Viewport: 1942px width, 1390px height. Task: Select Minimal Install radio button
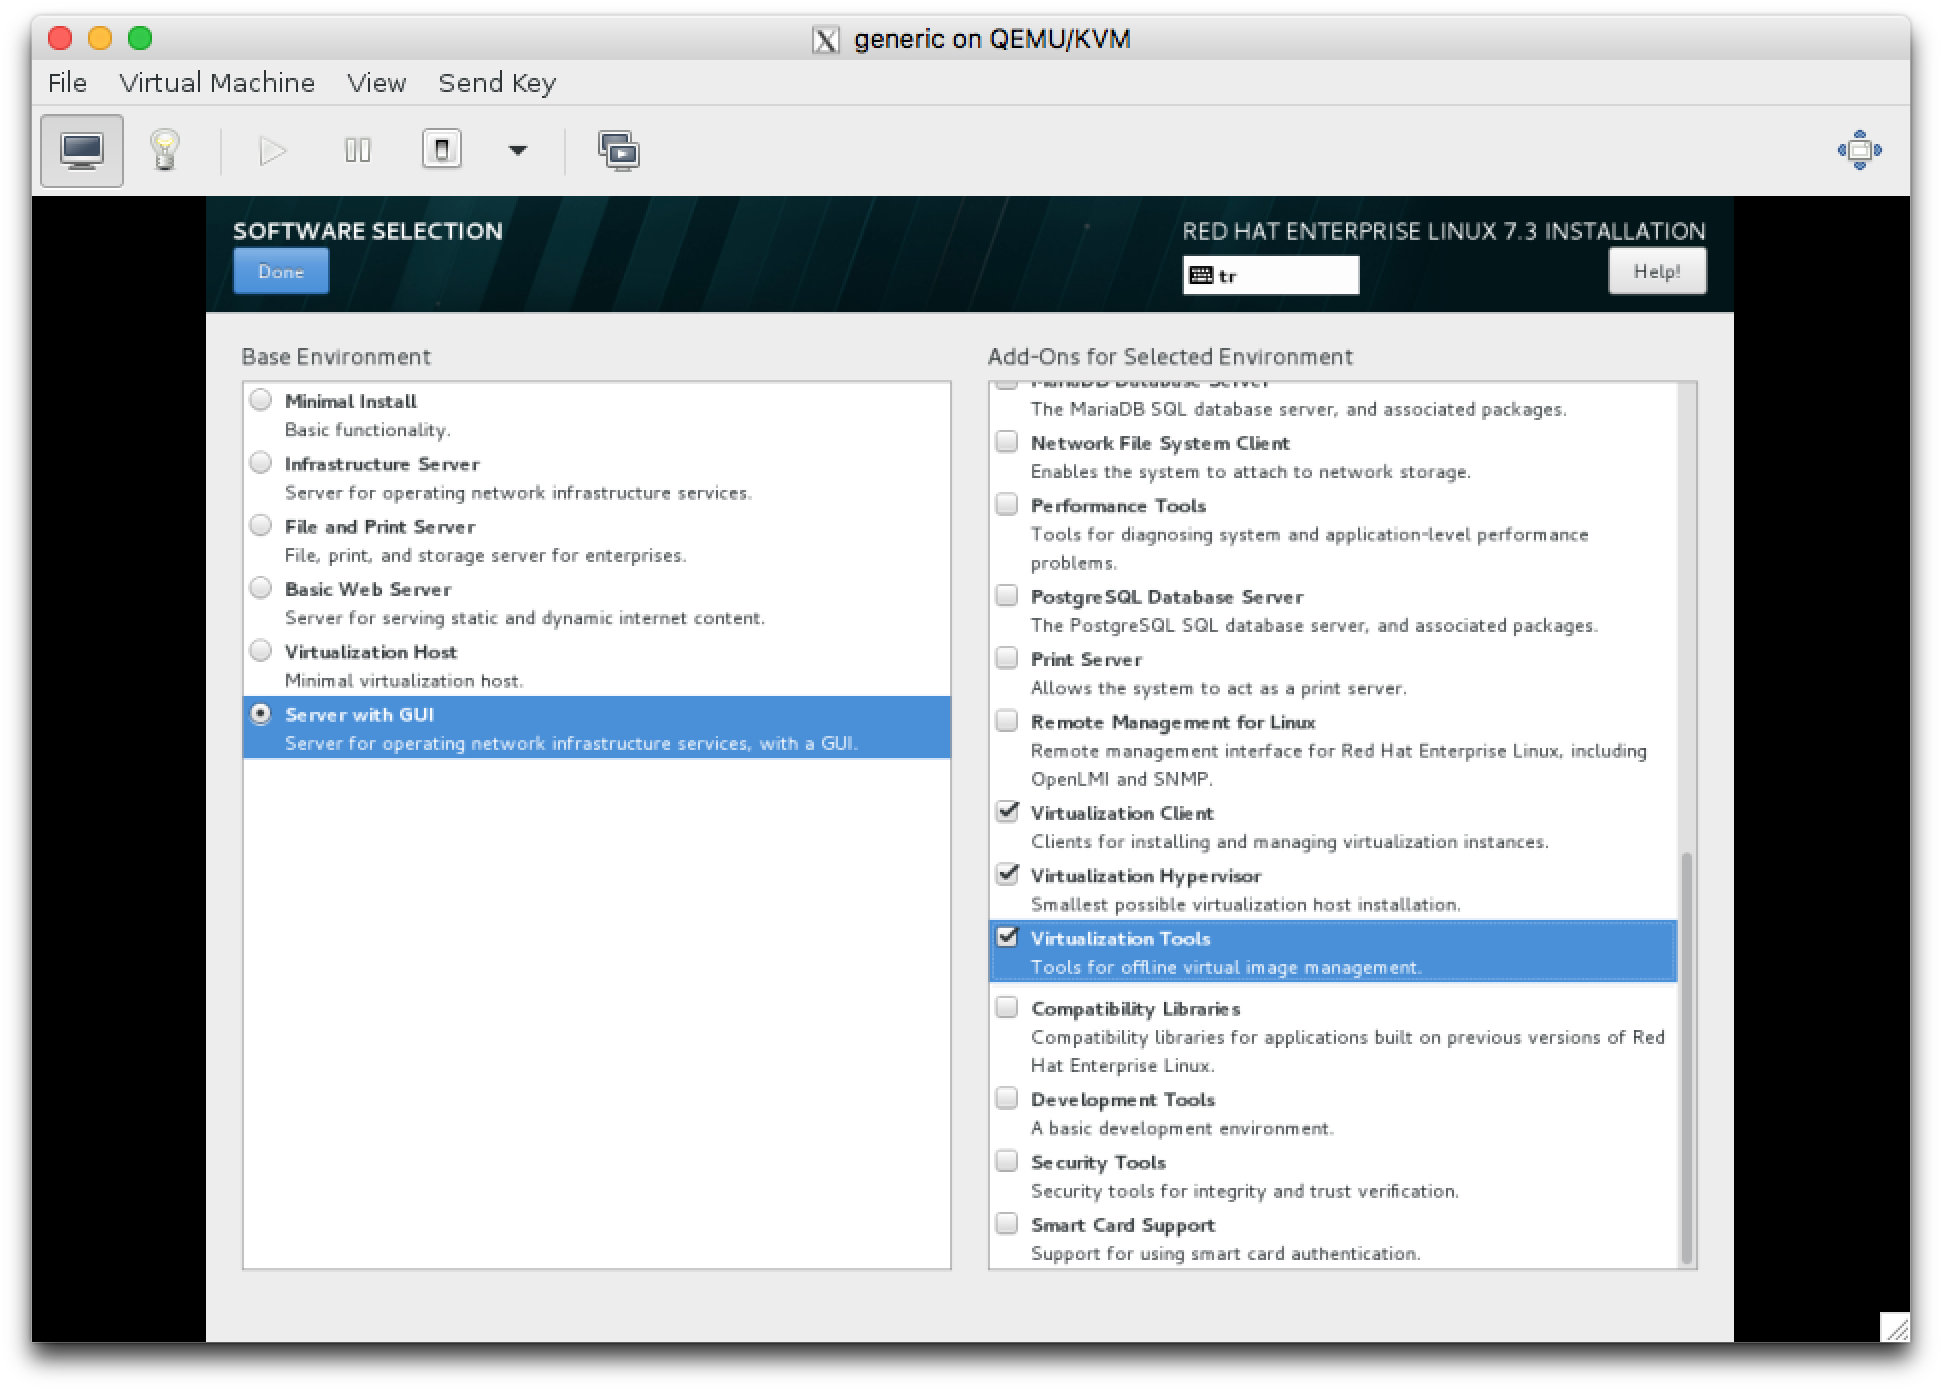tap(261, 400)
